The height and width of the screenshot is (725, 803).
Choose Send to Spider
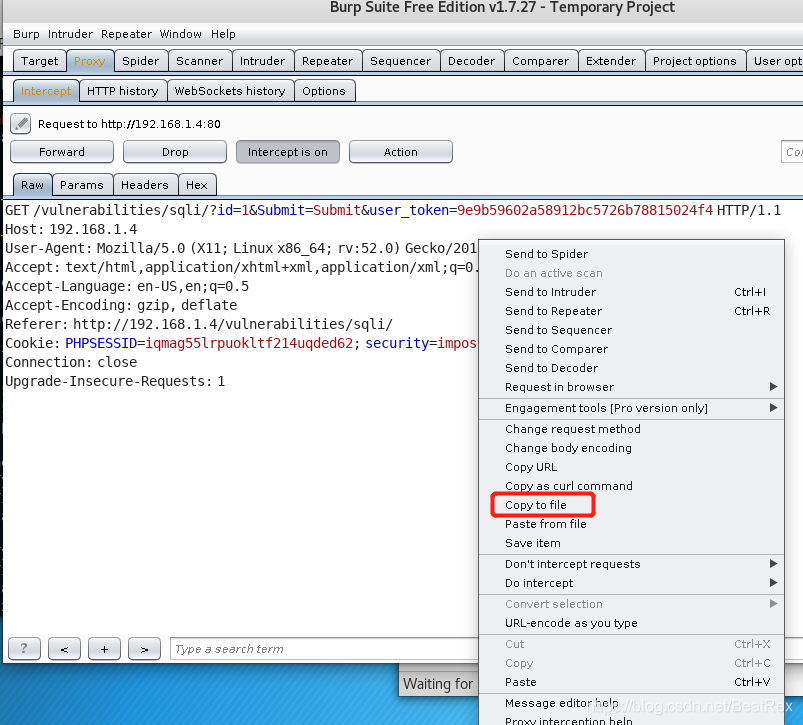tap(631, 254)
